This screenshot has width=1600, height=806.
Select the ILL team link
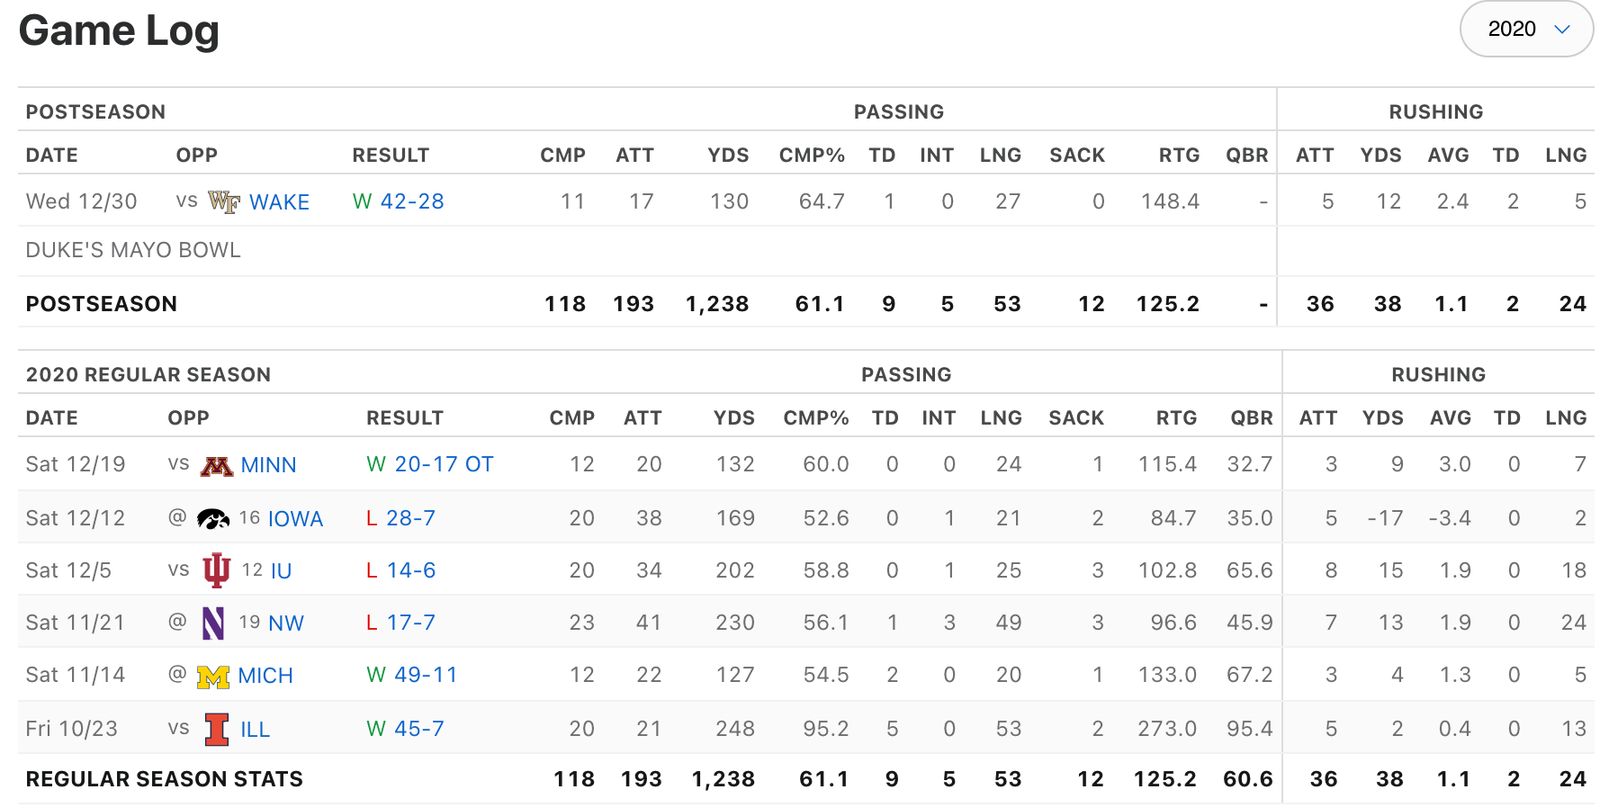[x=255, y=729]
